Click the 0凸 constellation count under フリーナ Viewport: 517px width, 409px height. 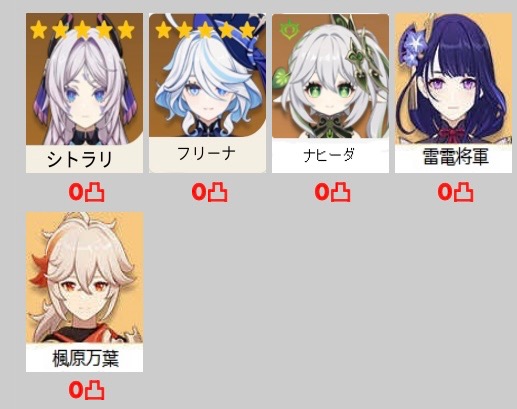210,192
